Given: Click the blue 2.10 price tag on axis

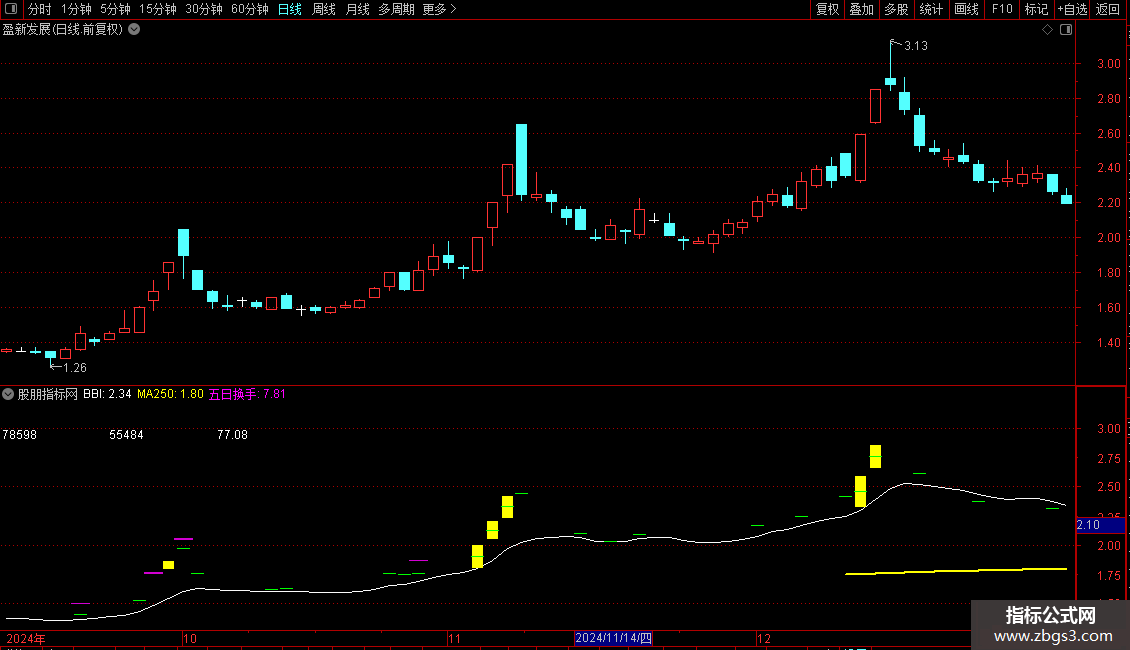Looking at the screenshot, I should pyautogui.click(x=1100, y=525).
